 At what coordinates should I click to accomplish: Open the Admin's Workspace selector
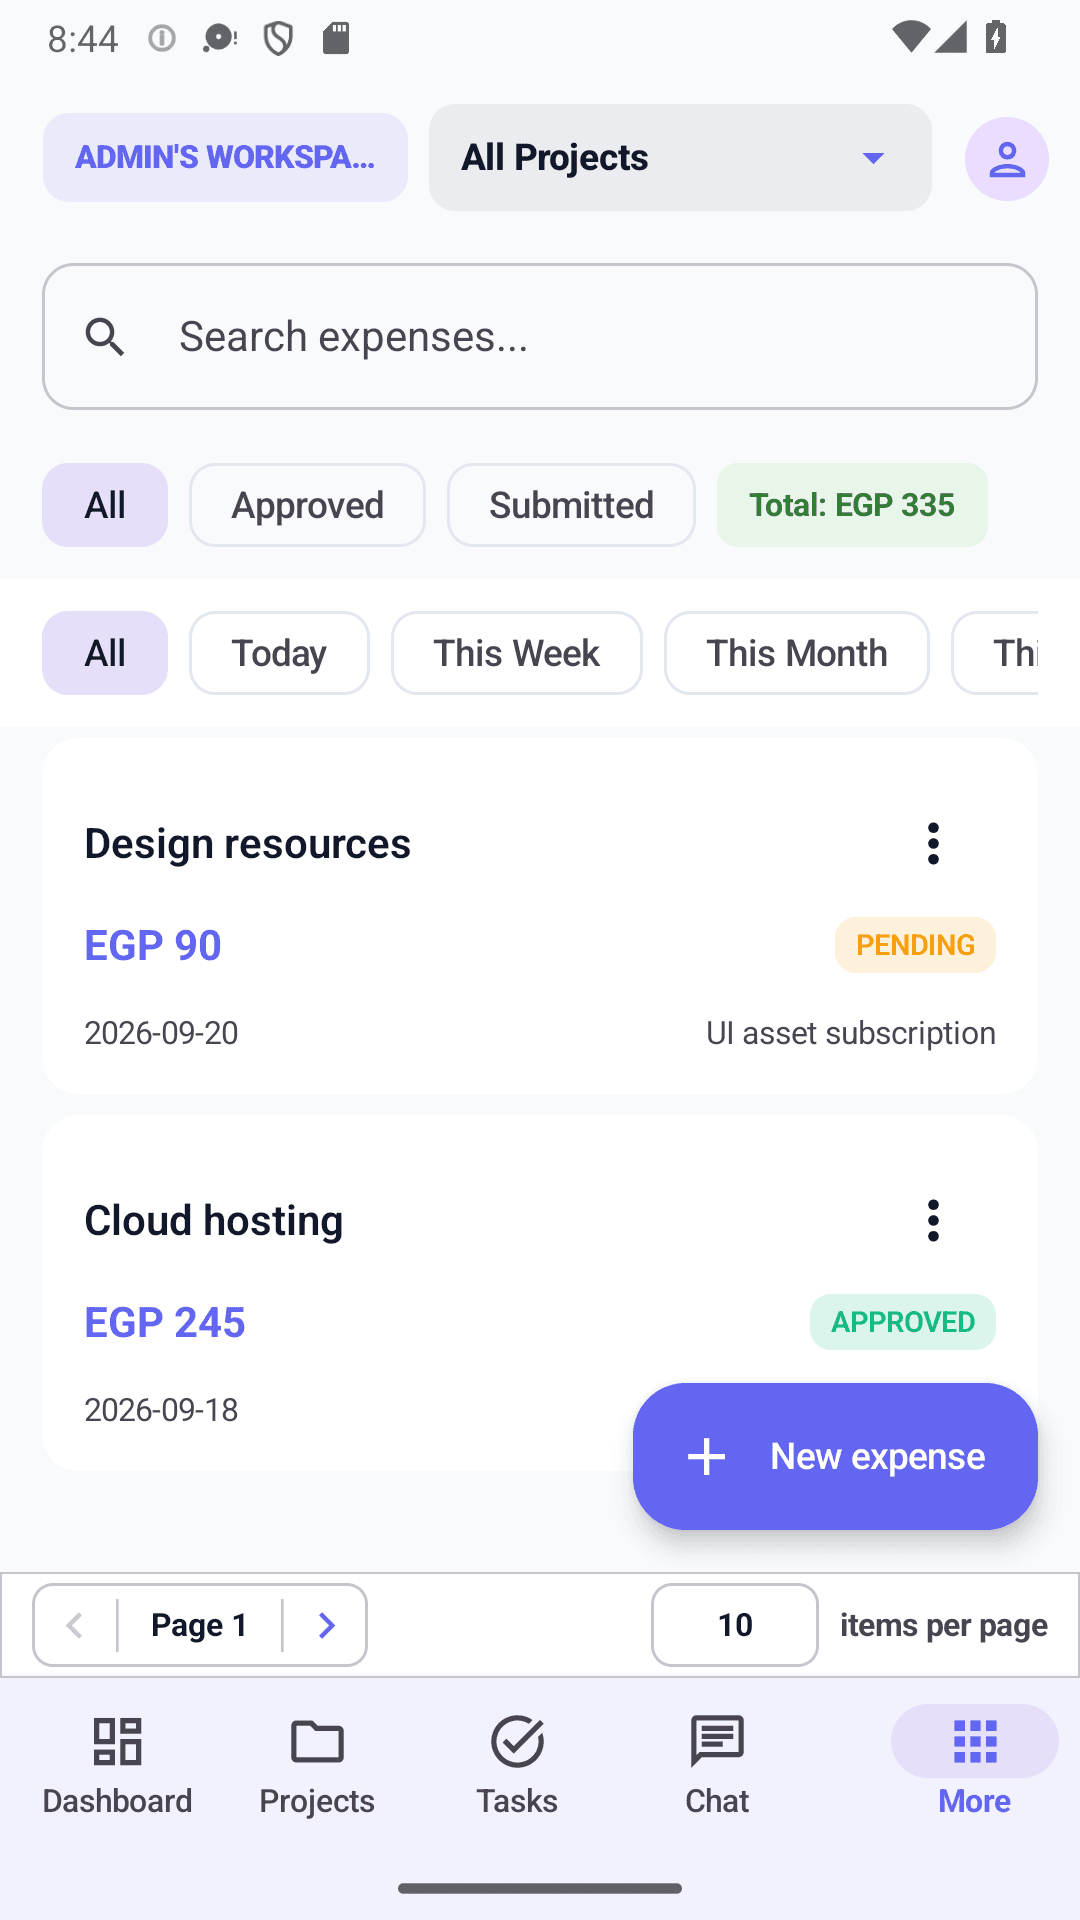pos(225,157)
